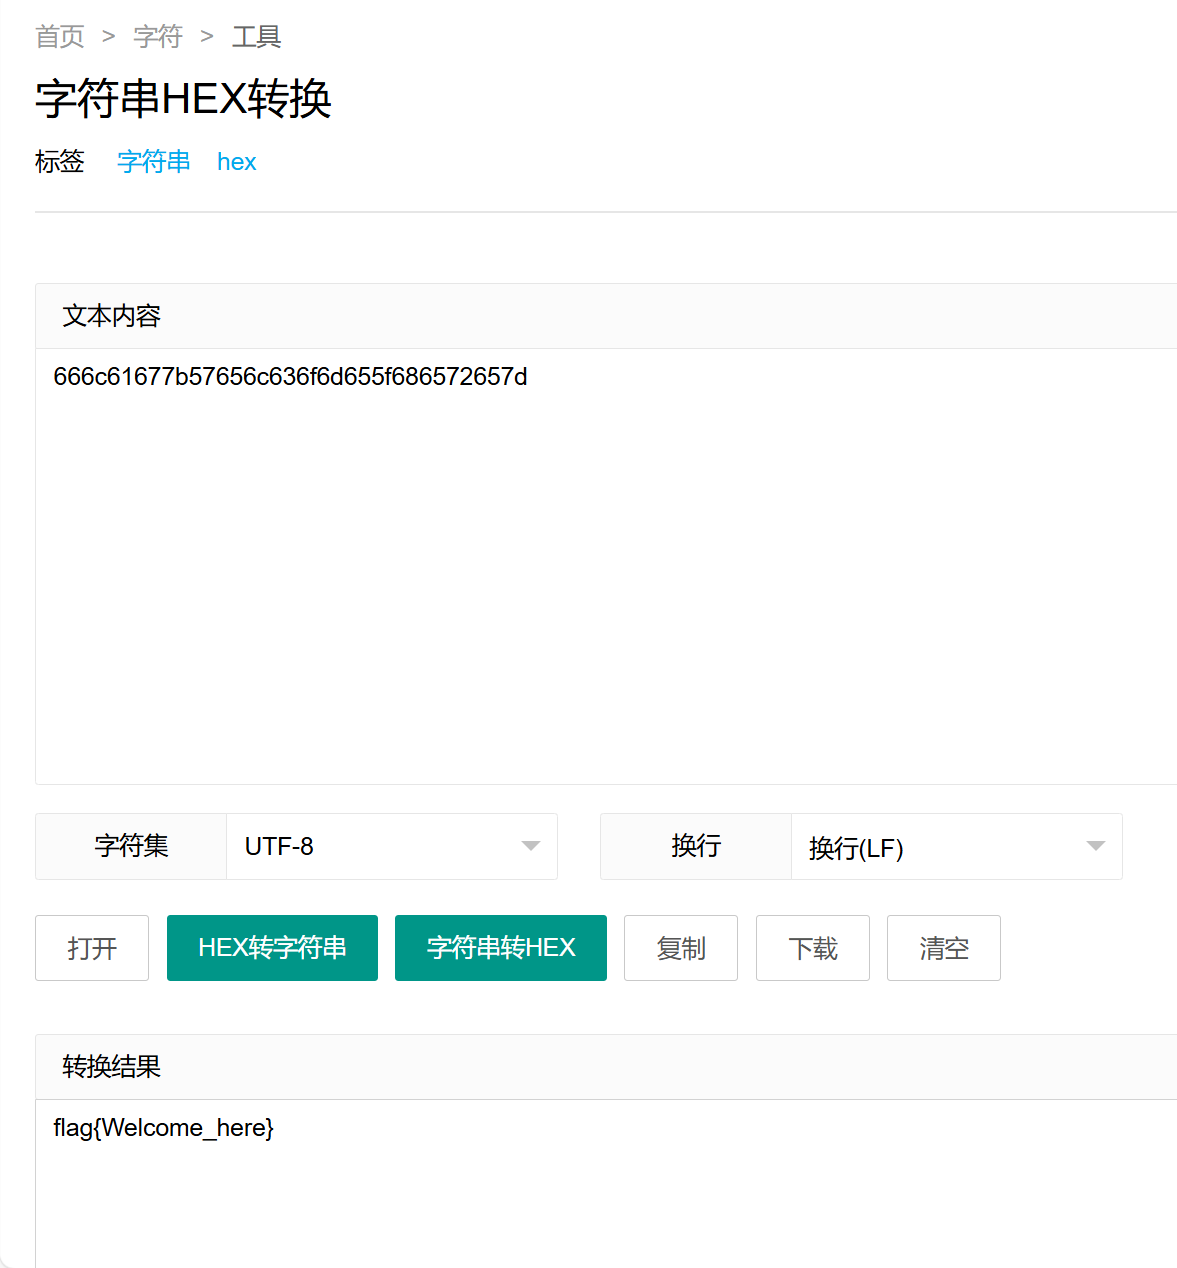The width and height of the screenshot is (1177, 1268).
Task: Open the 字符 breadcrumb link
Action: (x=158, y=37)
